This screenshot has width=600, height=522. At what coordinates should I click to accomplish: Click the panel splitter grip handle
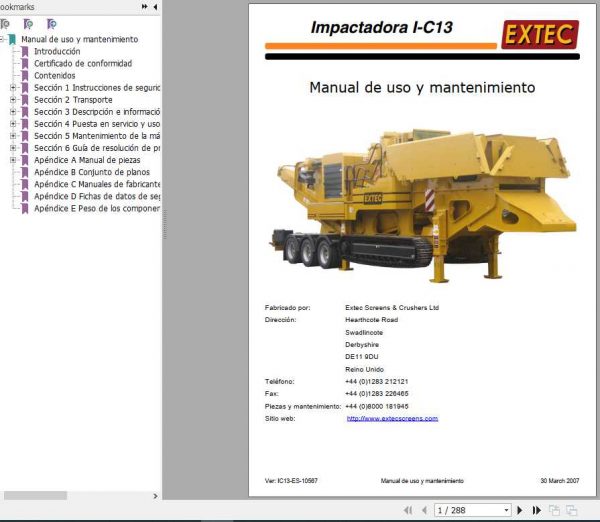[x=165, y=225]
